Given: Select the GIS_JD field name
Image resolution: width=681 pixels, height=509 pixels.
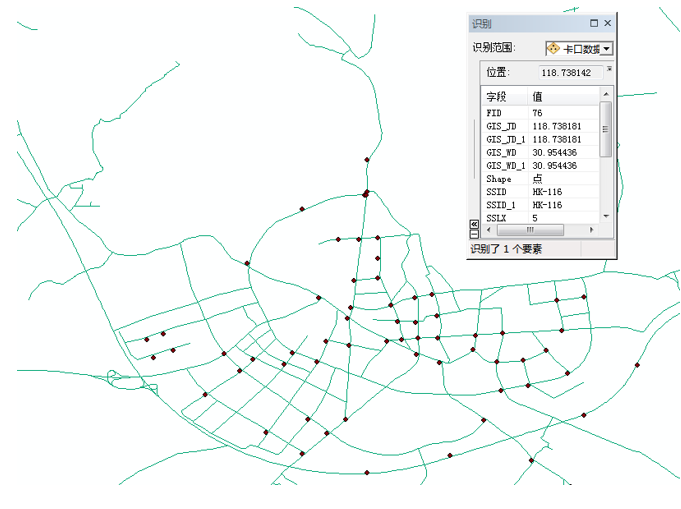Looking at the screenshot, I should (501, 126).
